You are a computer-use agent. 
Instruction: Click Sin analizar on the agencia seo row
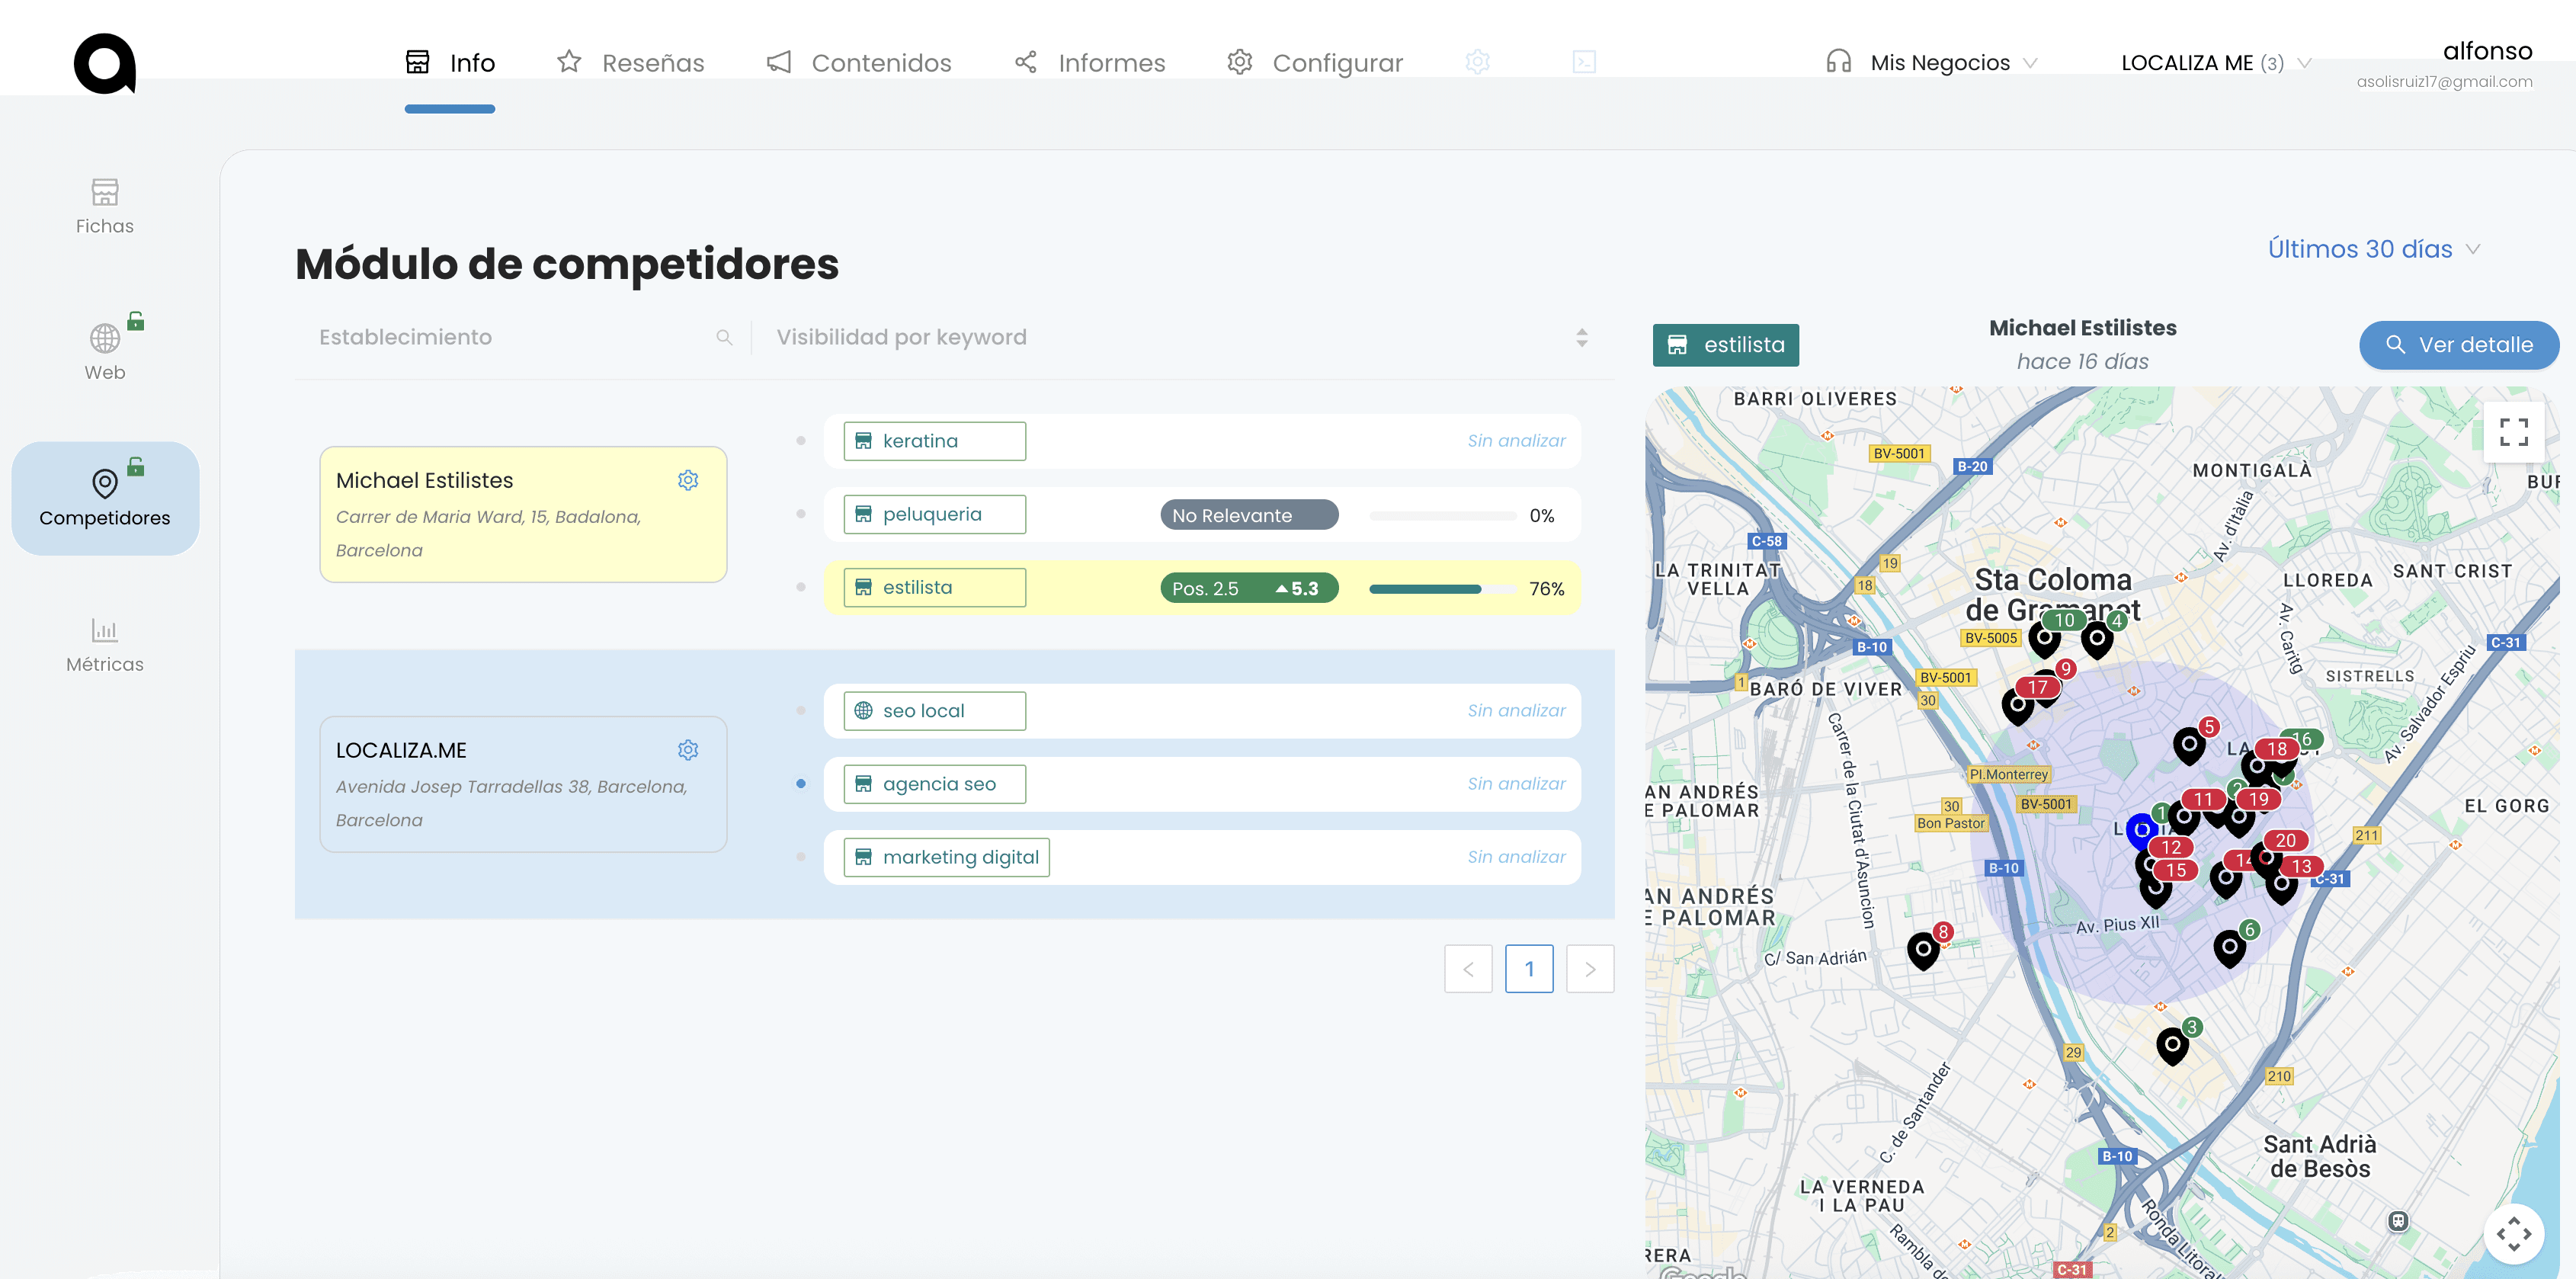(1516, 784)
